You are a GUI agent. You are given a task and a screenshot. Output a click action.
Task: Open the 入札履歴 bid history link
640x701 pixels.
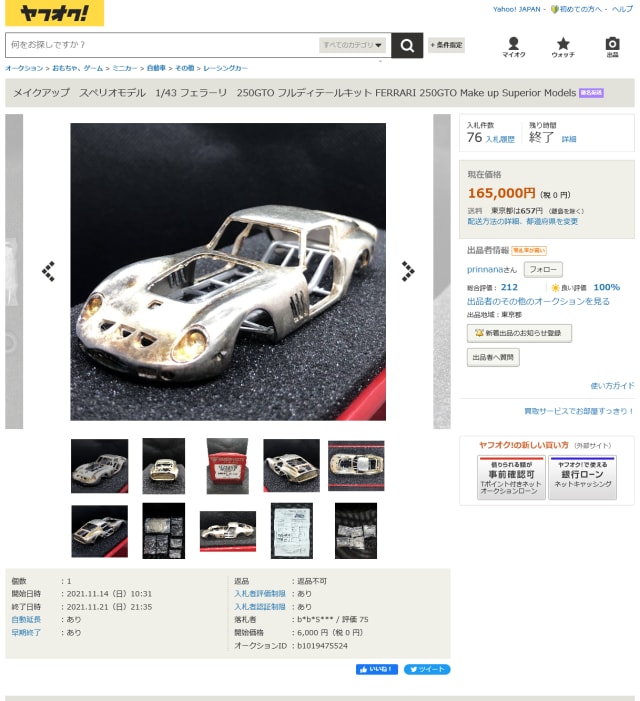(500, 139)
